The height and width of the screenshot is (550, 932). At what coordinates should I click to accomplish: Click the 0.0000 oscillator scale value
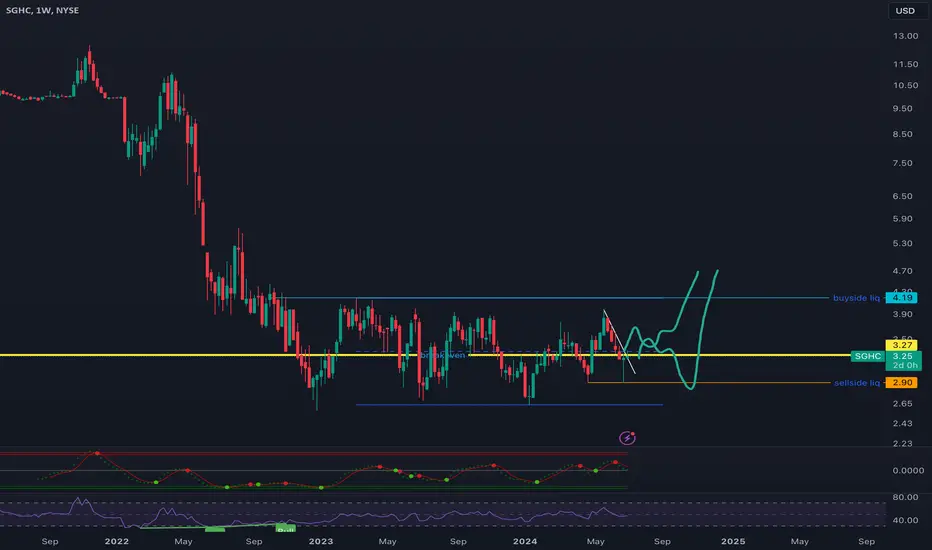pos(908,470)
